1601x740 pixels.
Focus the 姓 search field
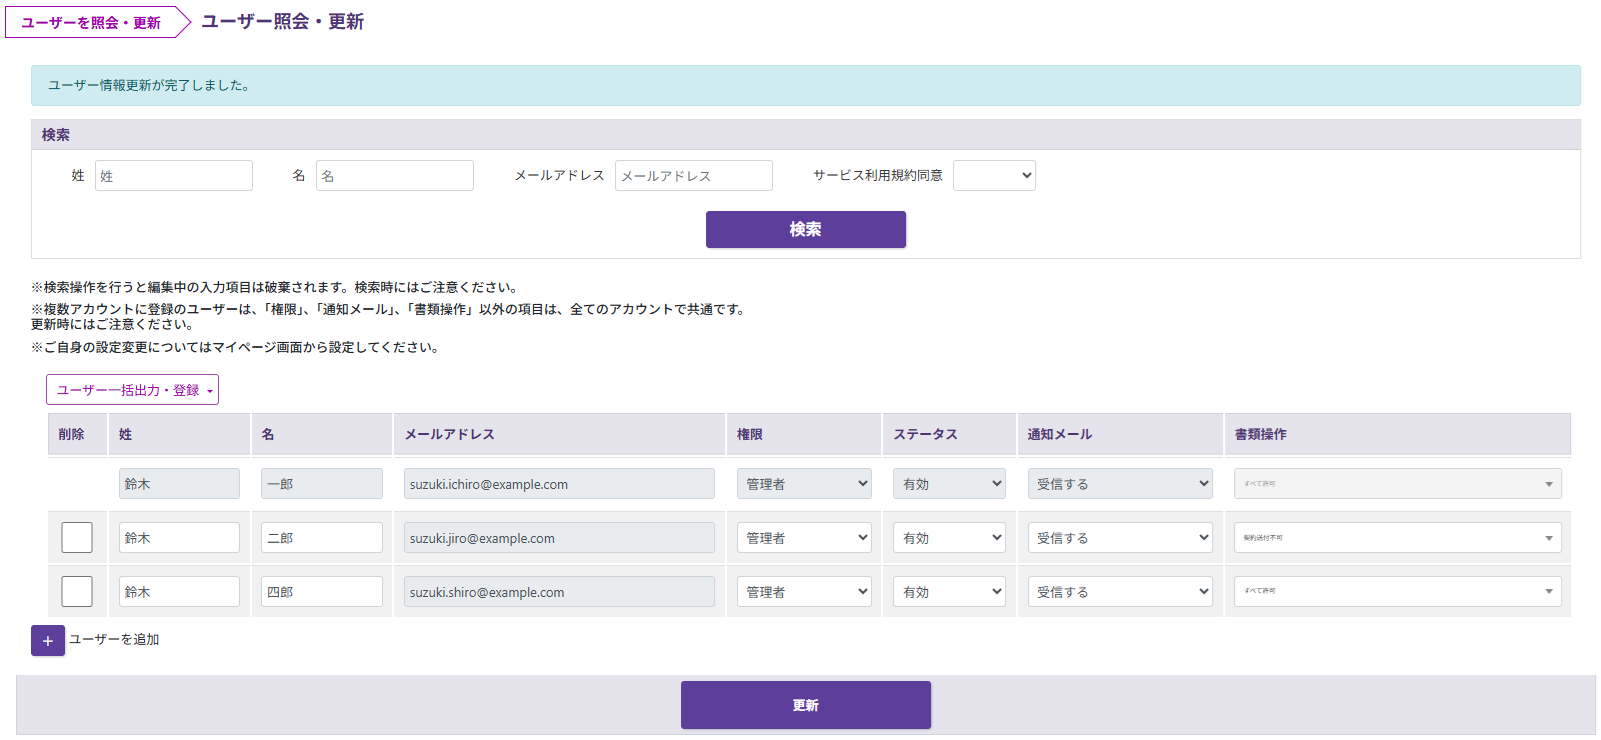pos(174,175)
